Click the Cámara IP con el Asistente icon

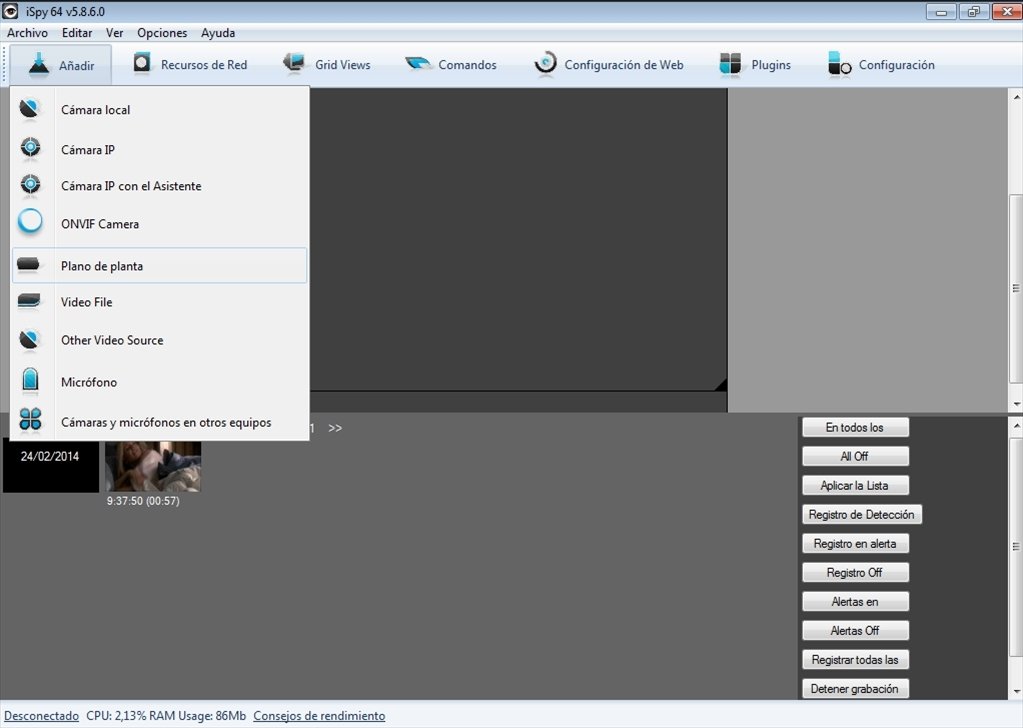[30, 185]
